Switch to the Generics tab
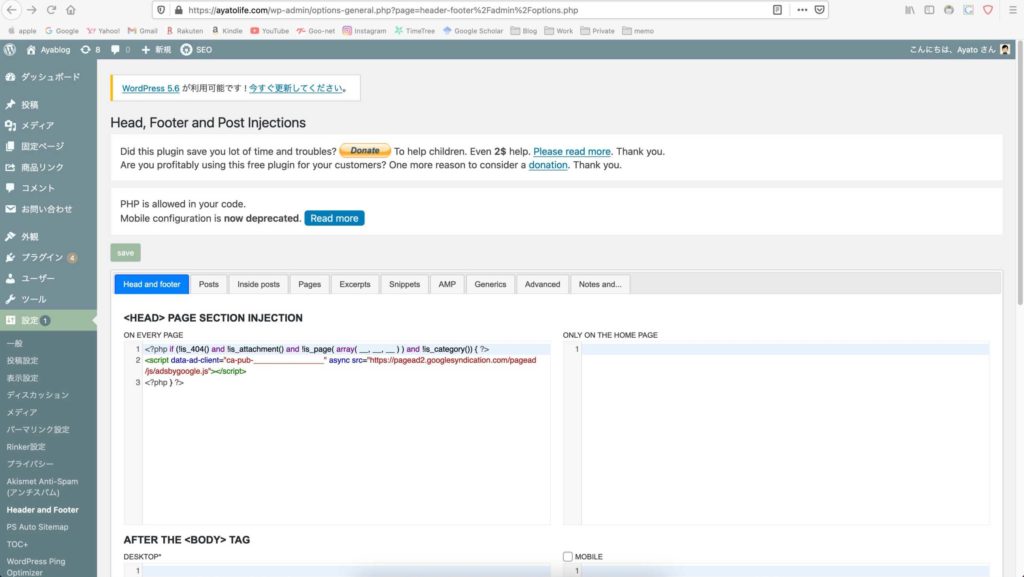1024x577 pixels. pos(490,284)
